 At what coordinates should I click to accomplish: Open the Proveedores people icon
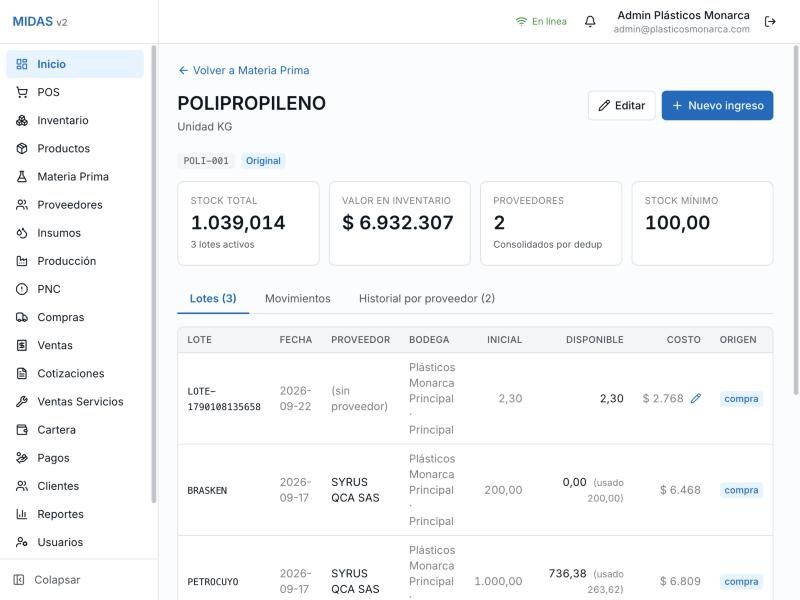[x=21, y=205]
